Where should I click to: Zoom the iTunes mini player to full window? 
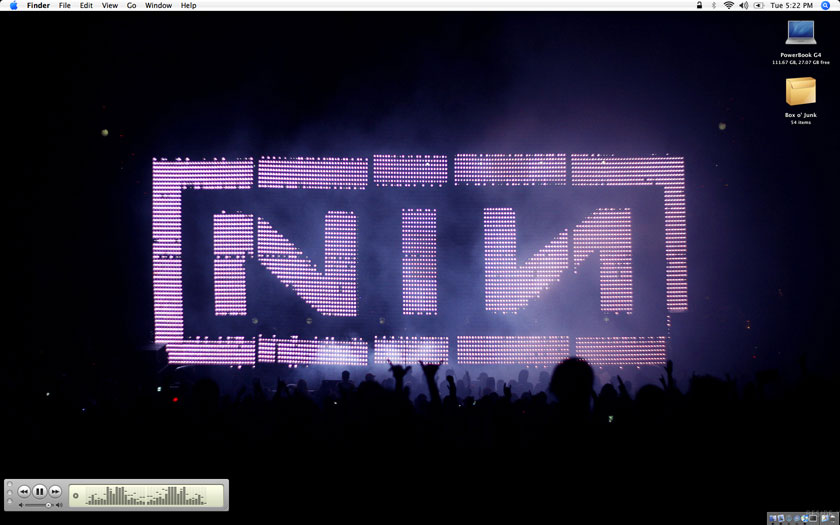[10, 501]
